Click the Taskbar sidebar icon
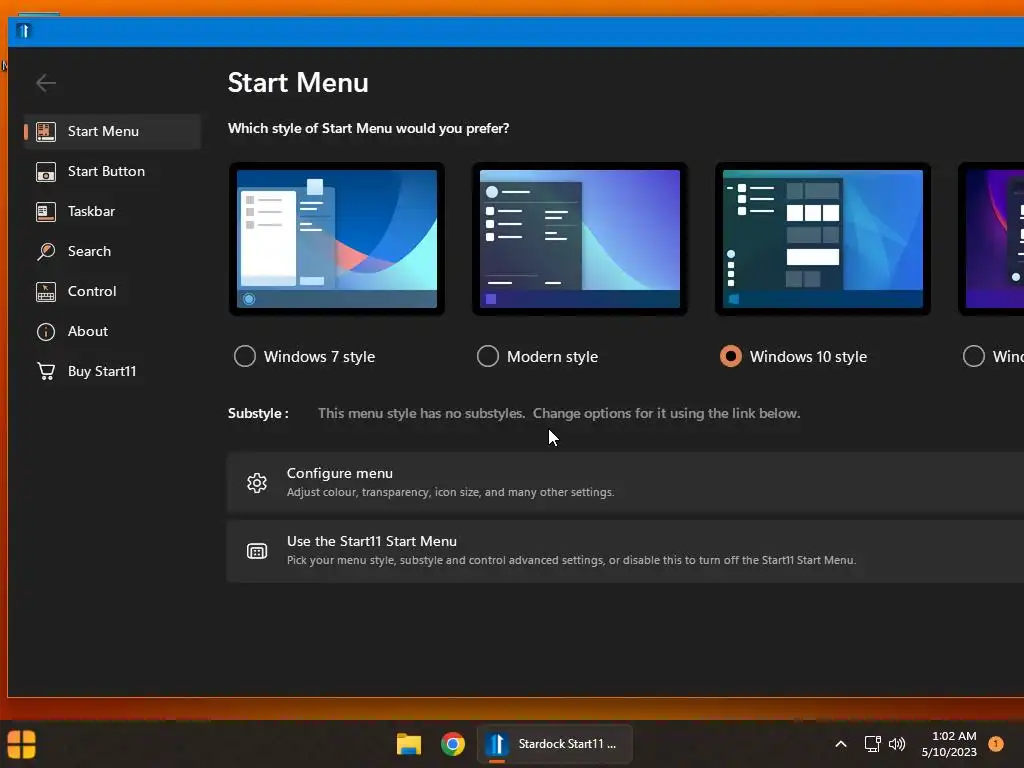 (x=46, y=212)
